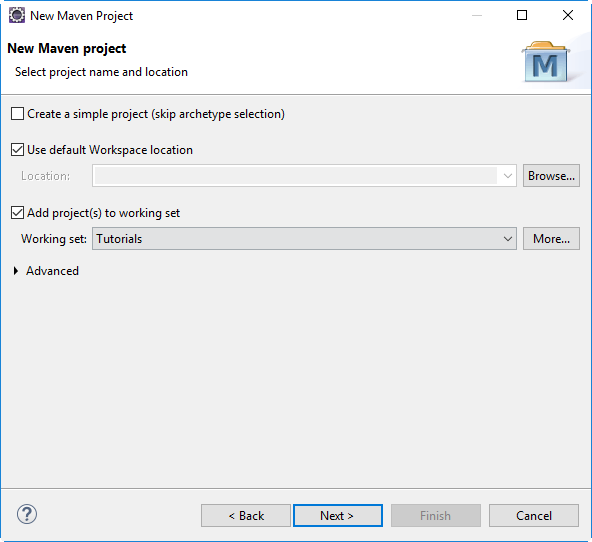
Task: Uncheck Use default Workspace location
Action: 17,150
